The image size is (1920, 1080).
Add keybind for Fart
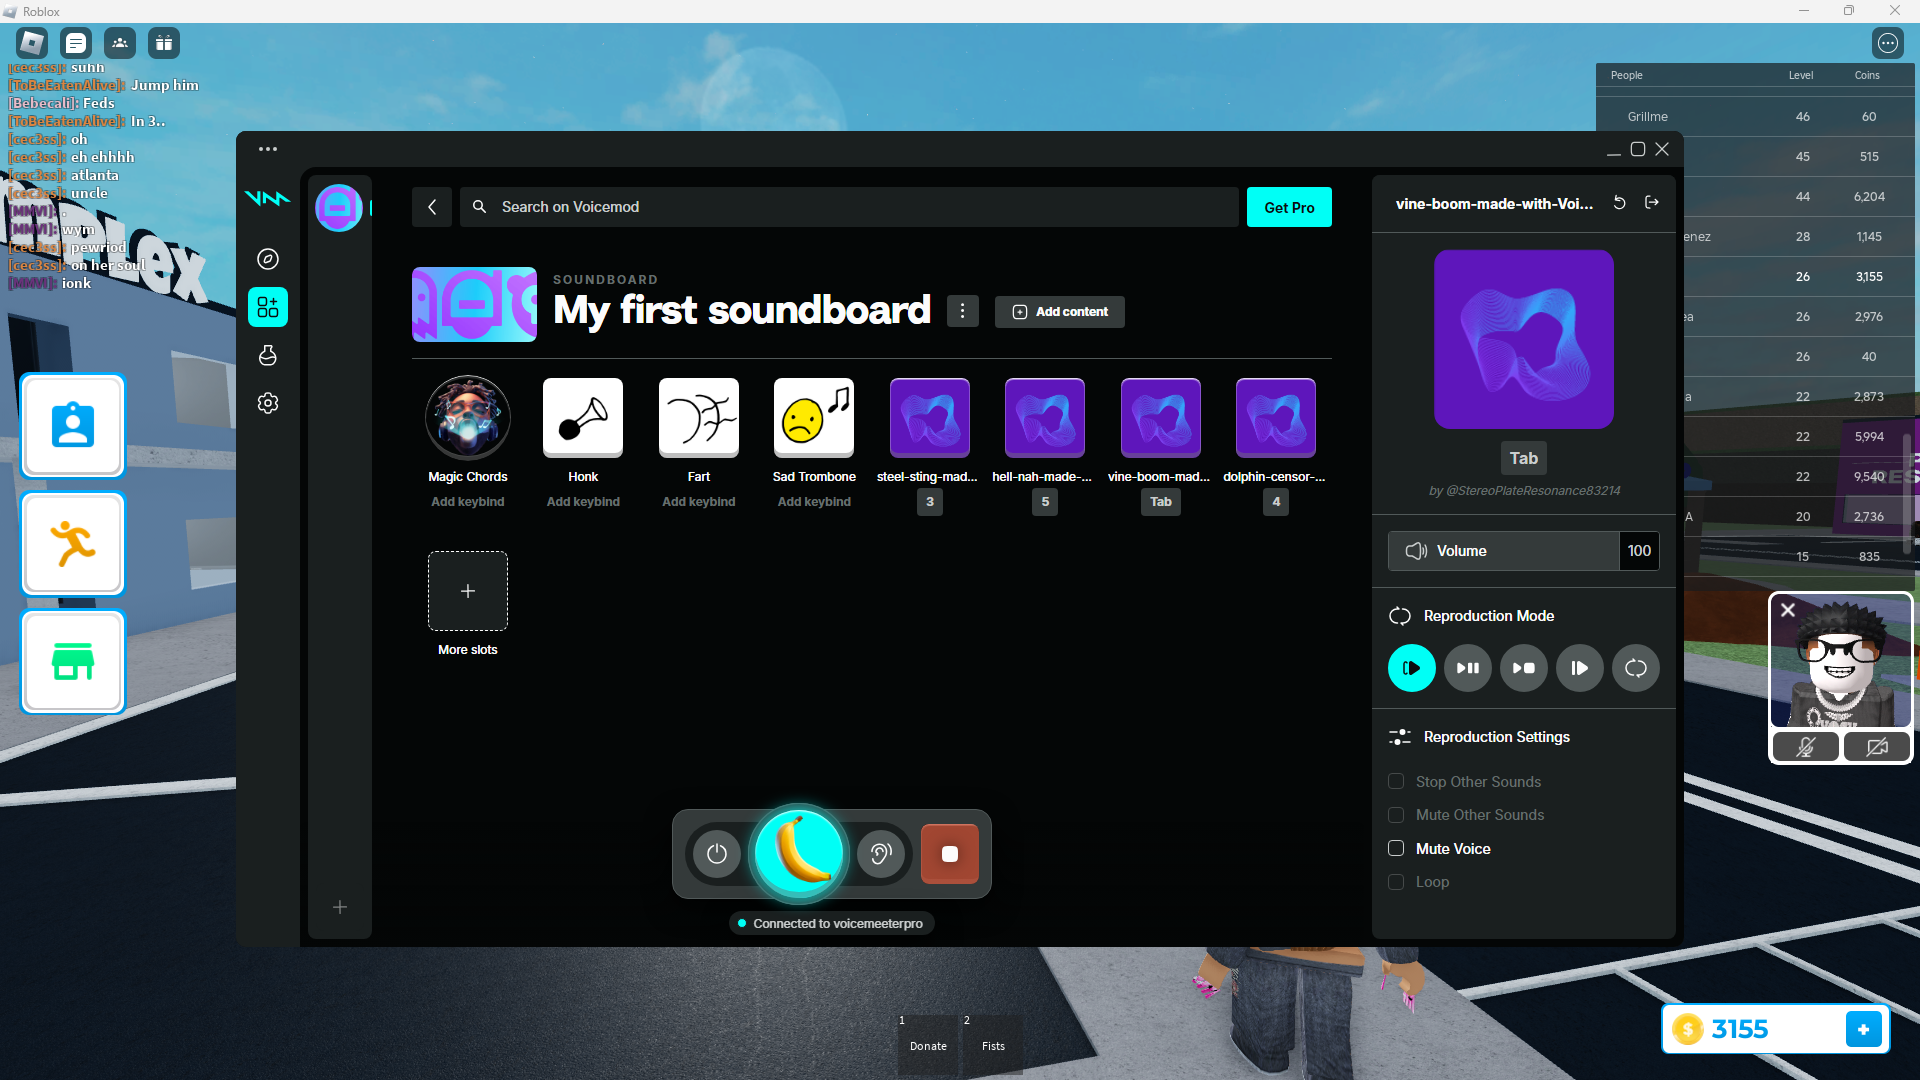pyautogui.click(x=699, y=502)
